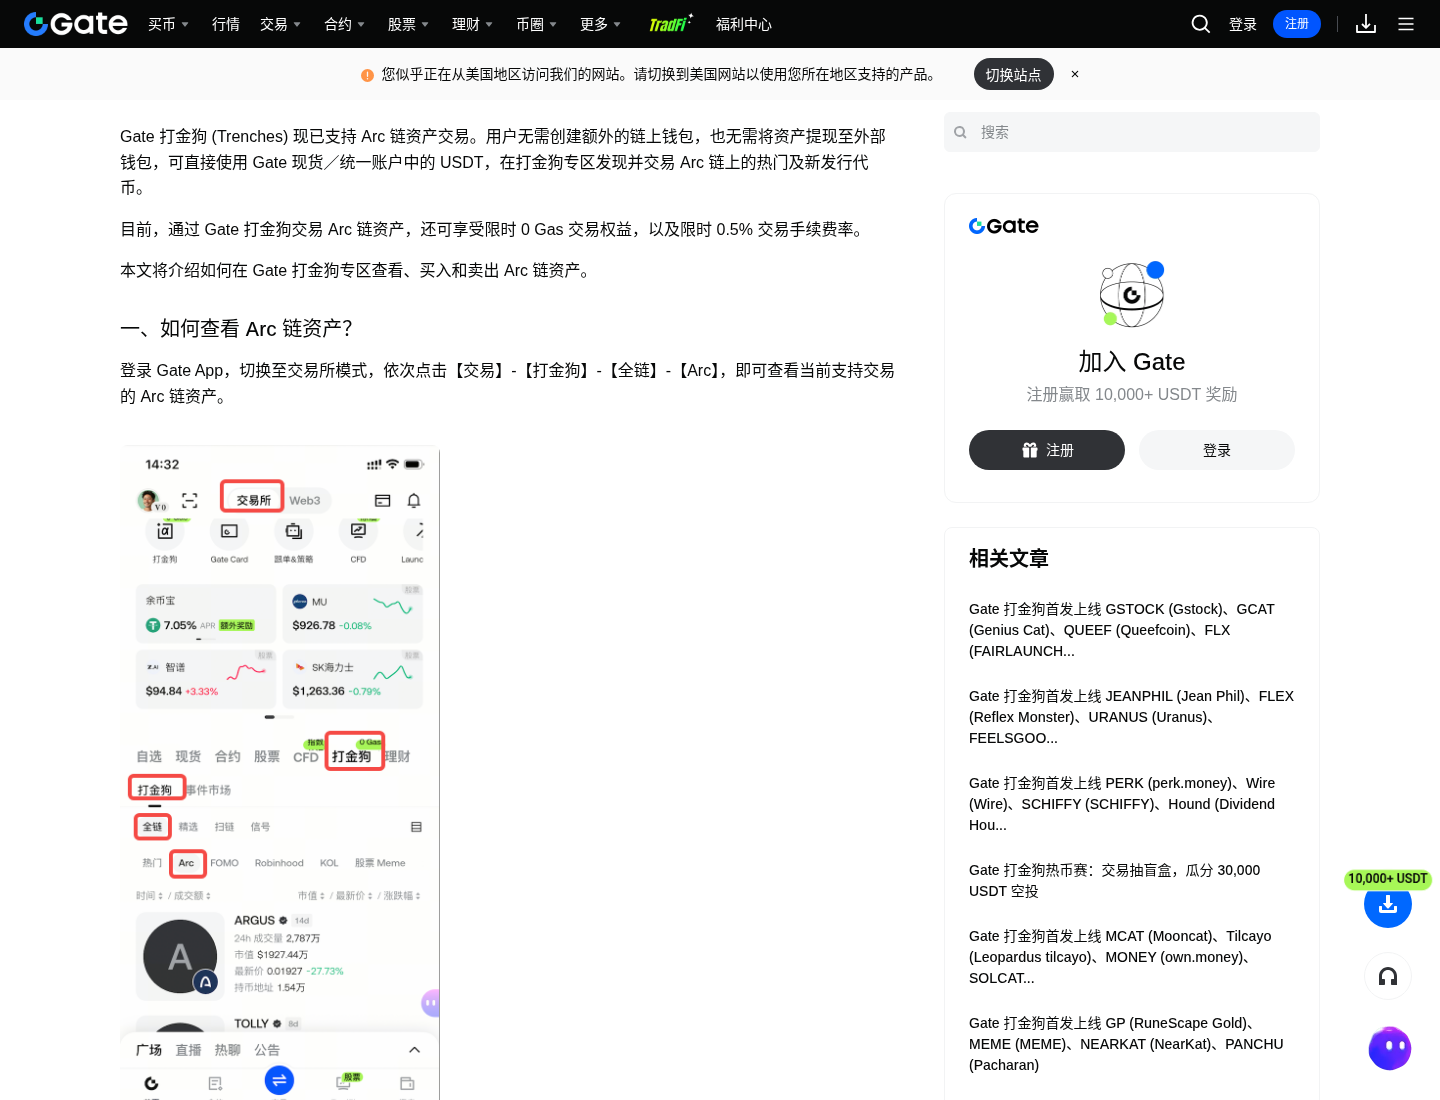Click the dark 注册 button with gift icon
The image size is (1440, 1100).
(1047, 450)
